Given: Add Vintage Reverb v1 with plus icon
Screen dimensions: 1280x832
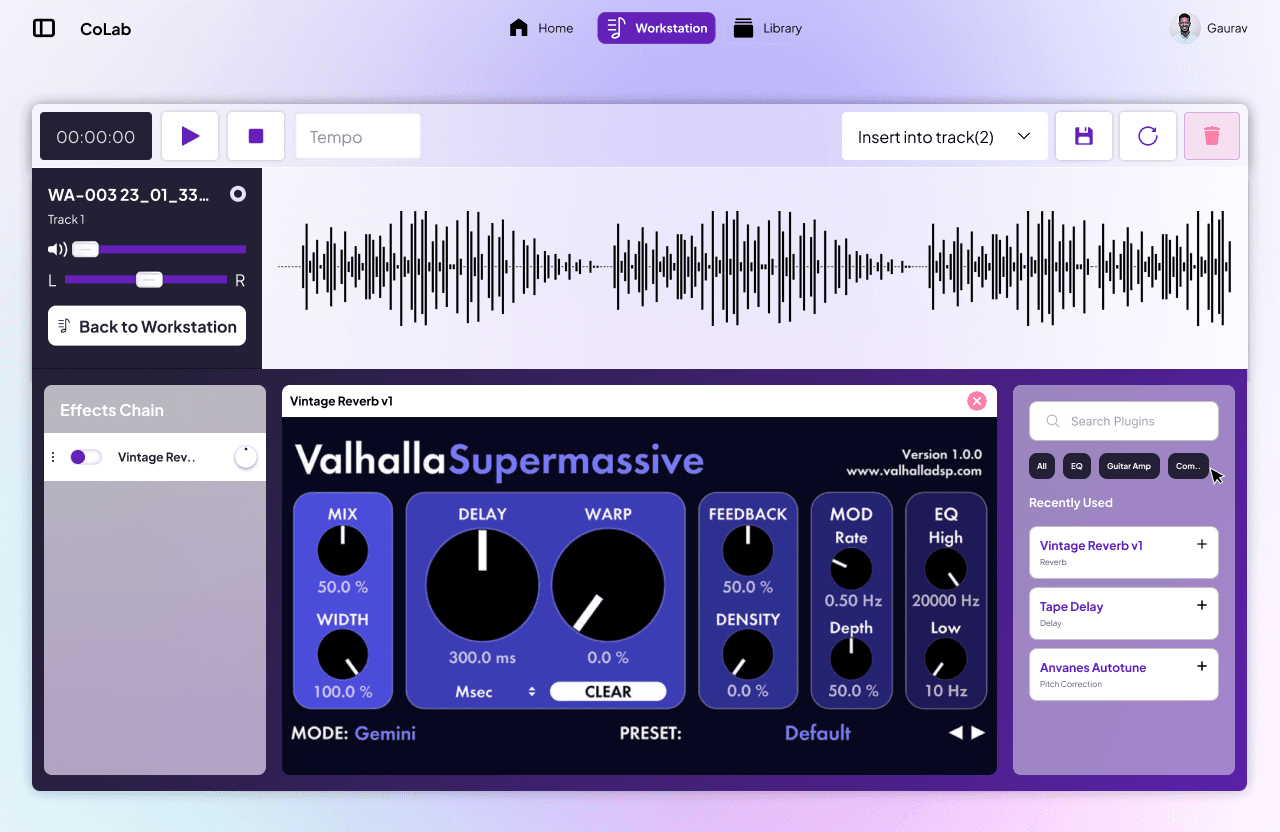Looking at the screenshot, I should [1202, 545].
